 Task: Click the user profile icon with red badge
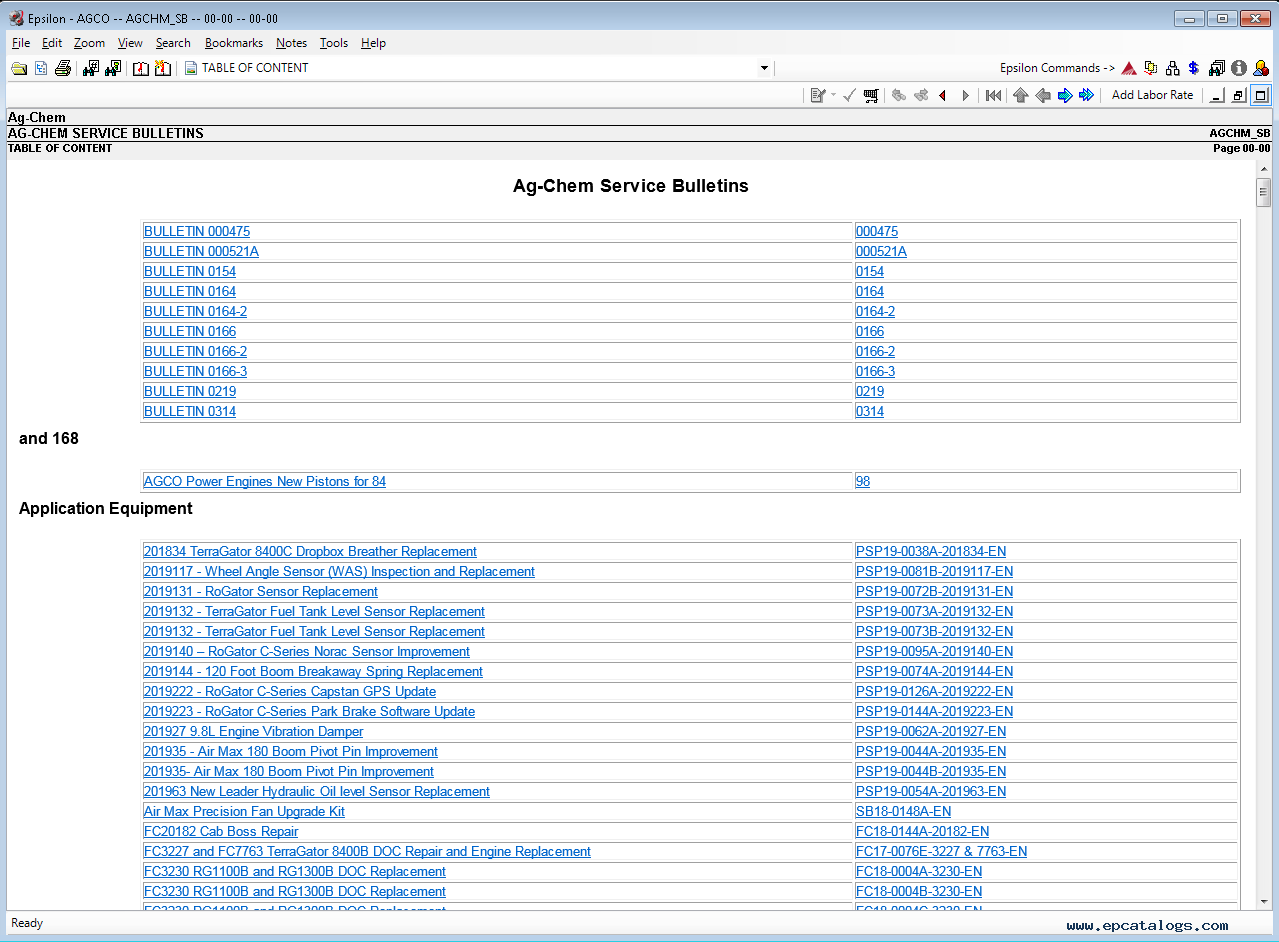(1261, 68)
